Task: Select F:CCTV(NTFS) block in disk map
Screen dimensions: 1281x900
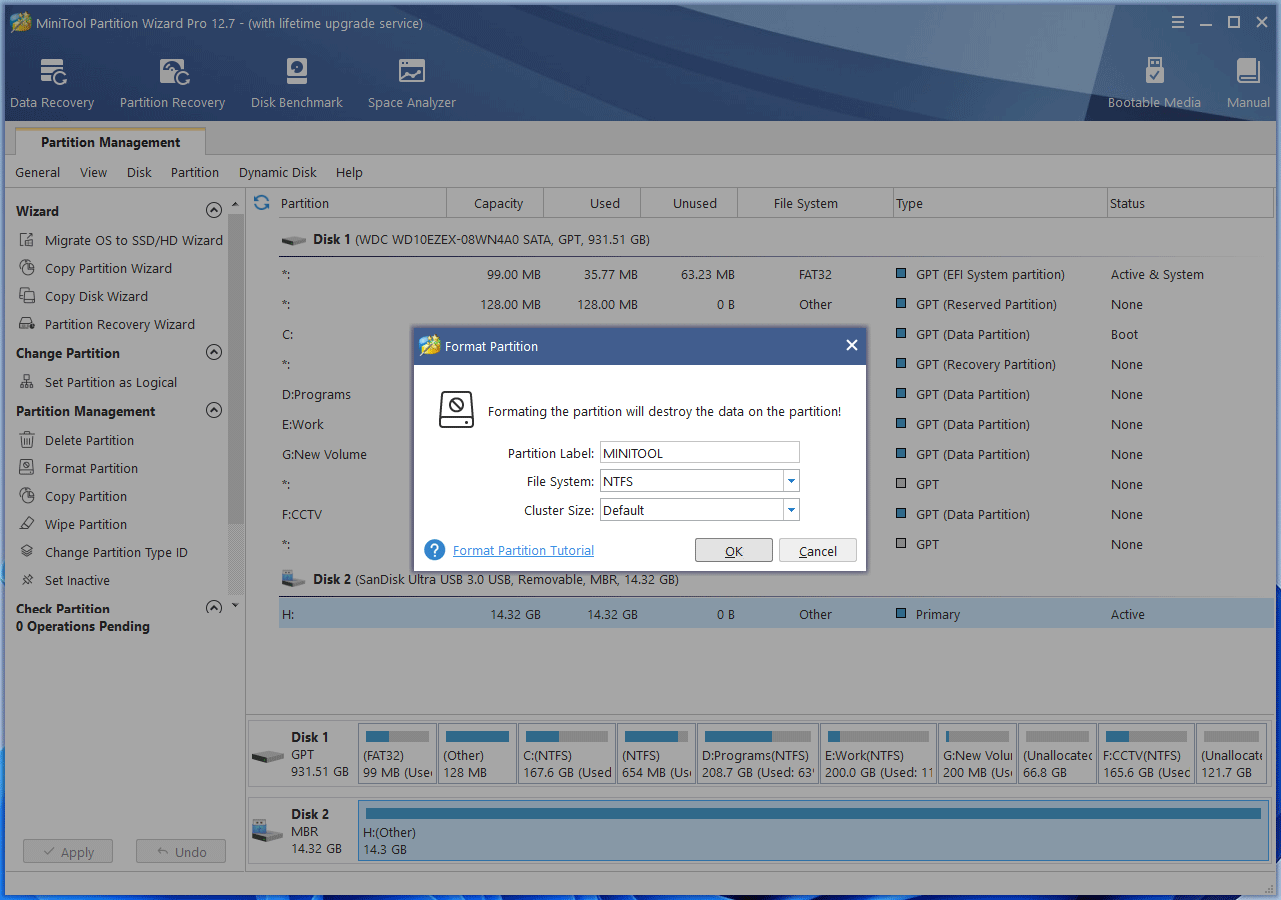Action: (x=1146, y=754)
